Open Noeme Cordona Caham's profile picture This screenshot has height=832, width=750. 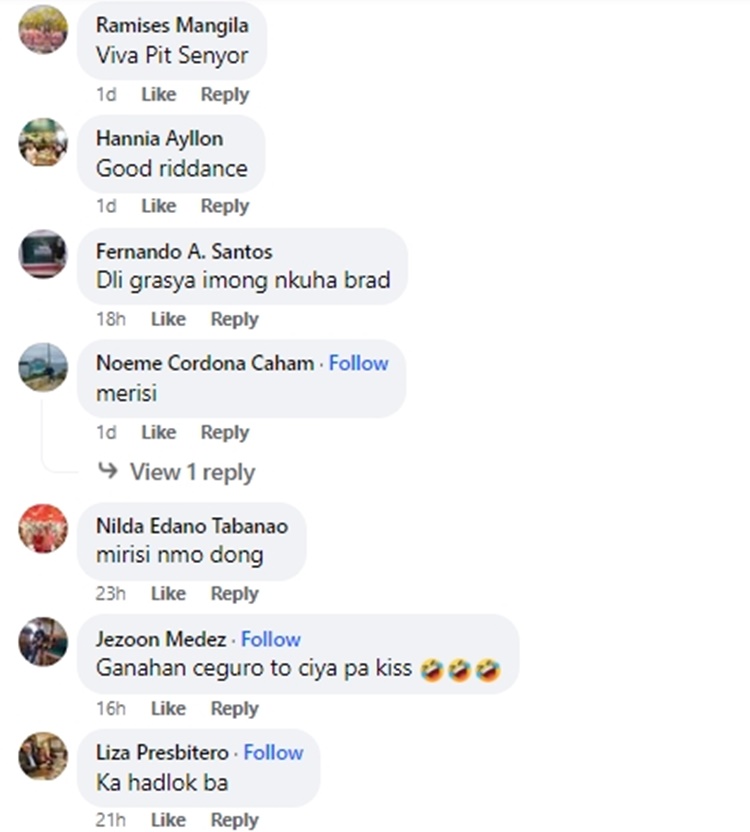43,367
